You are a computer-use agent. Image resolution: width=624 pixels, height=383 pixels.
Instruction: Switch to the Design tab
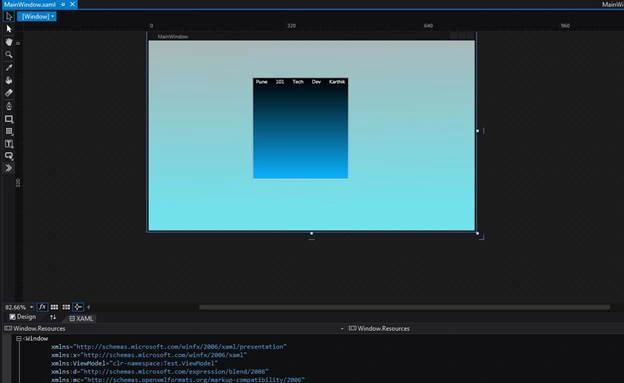(x=23, y=317)
